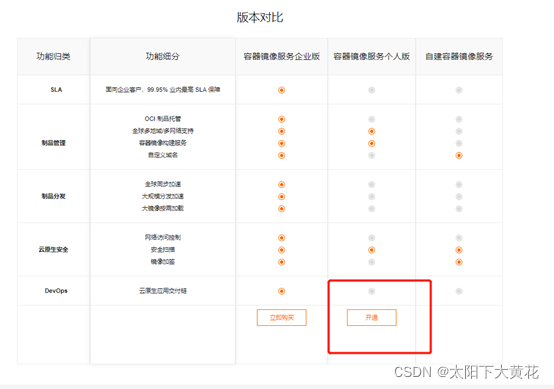
Task: Click the 全球同步加速 feature text
Action: click(163, 184)
